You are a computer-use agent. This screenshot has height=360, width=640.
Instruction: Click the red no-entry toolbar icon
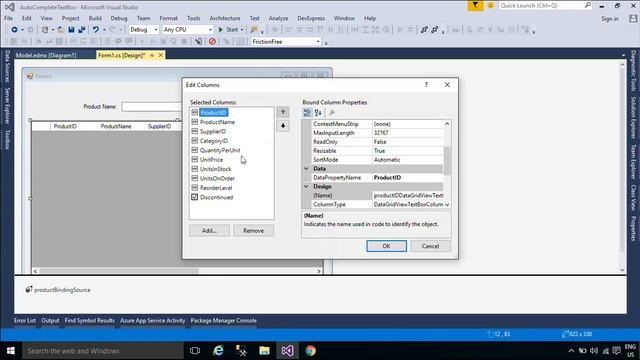click(x=212, y=42)
